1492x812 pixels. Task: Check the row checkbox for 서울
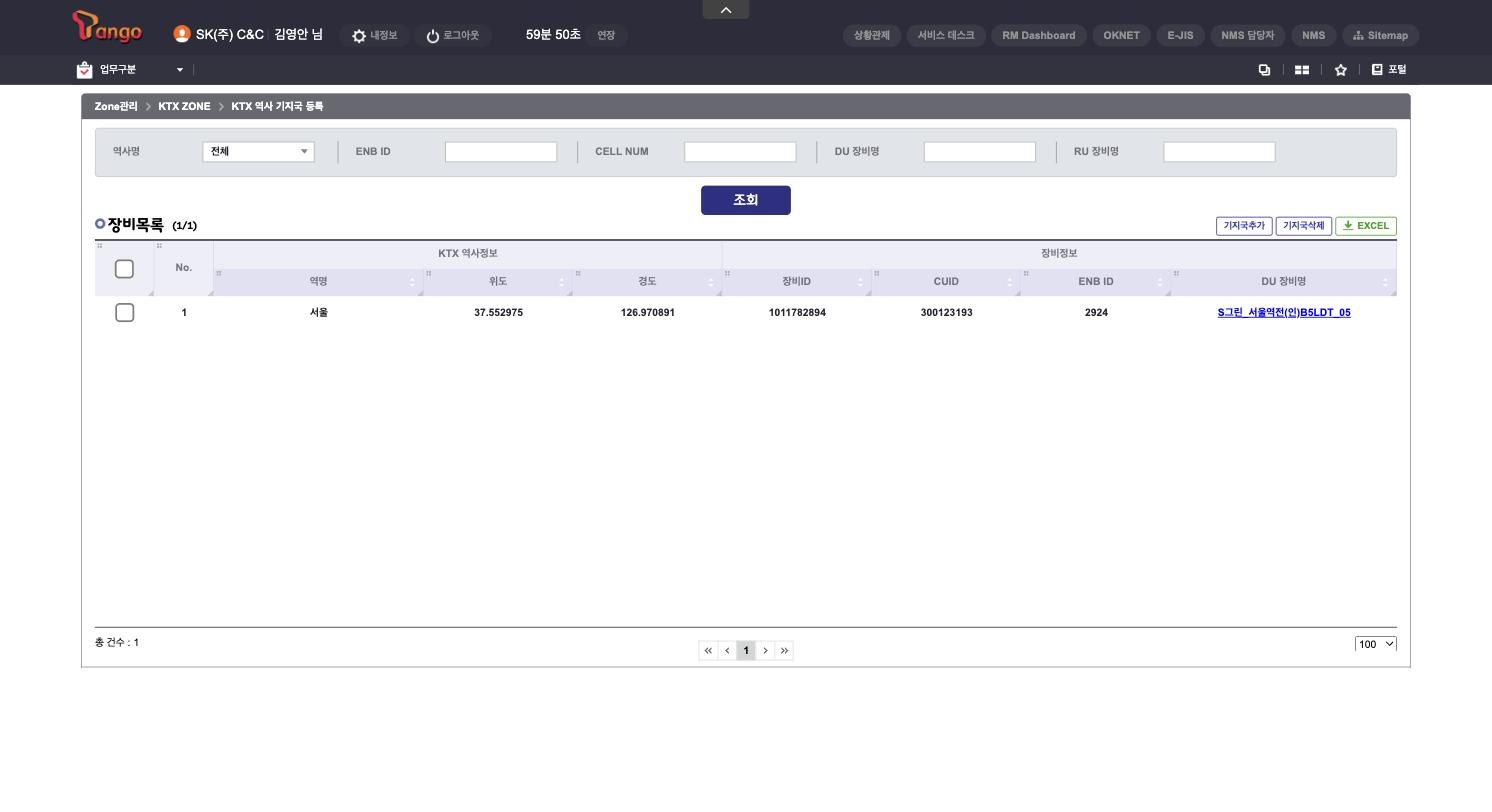(124, 313)
